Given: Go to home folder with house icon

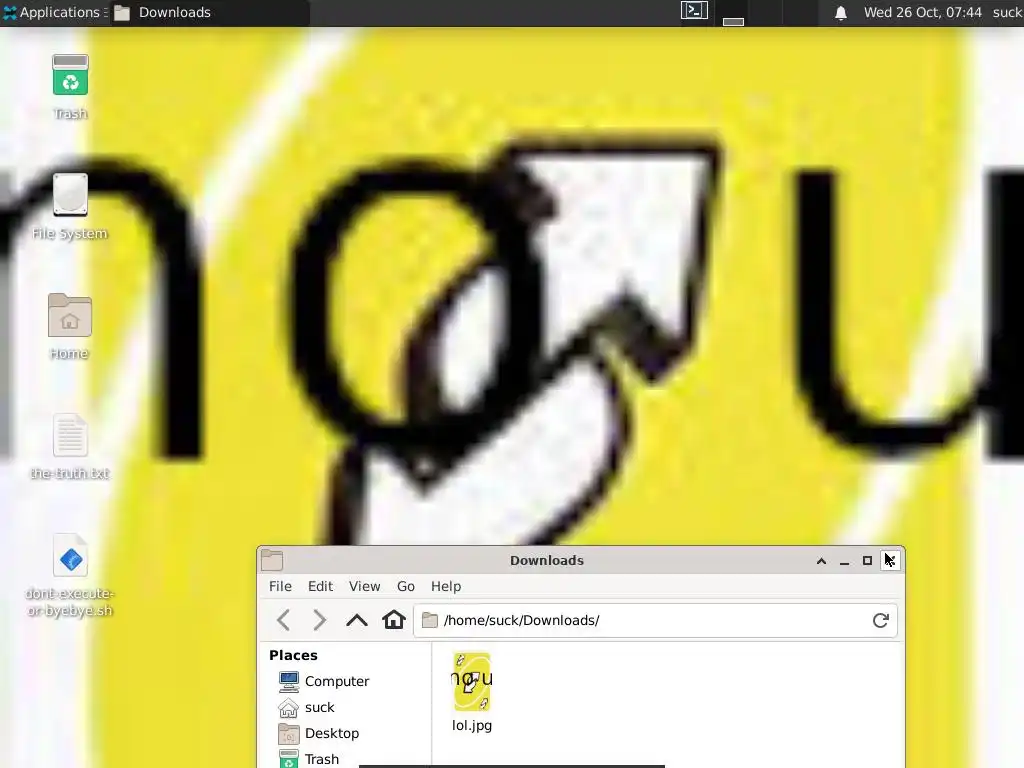Looking at the screenshot, I should pyautogui.click(x=394, y=619).
